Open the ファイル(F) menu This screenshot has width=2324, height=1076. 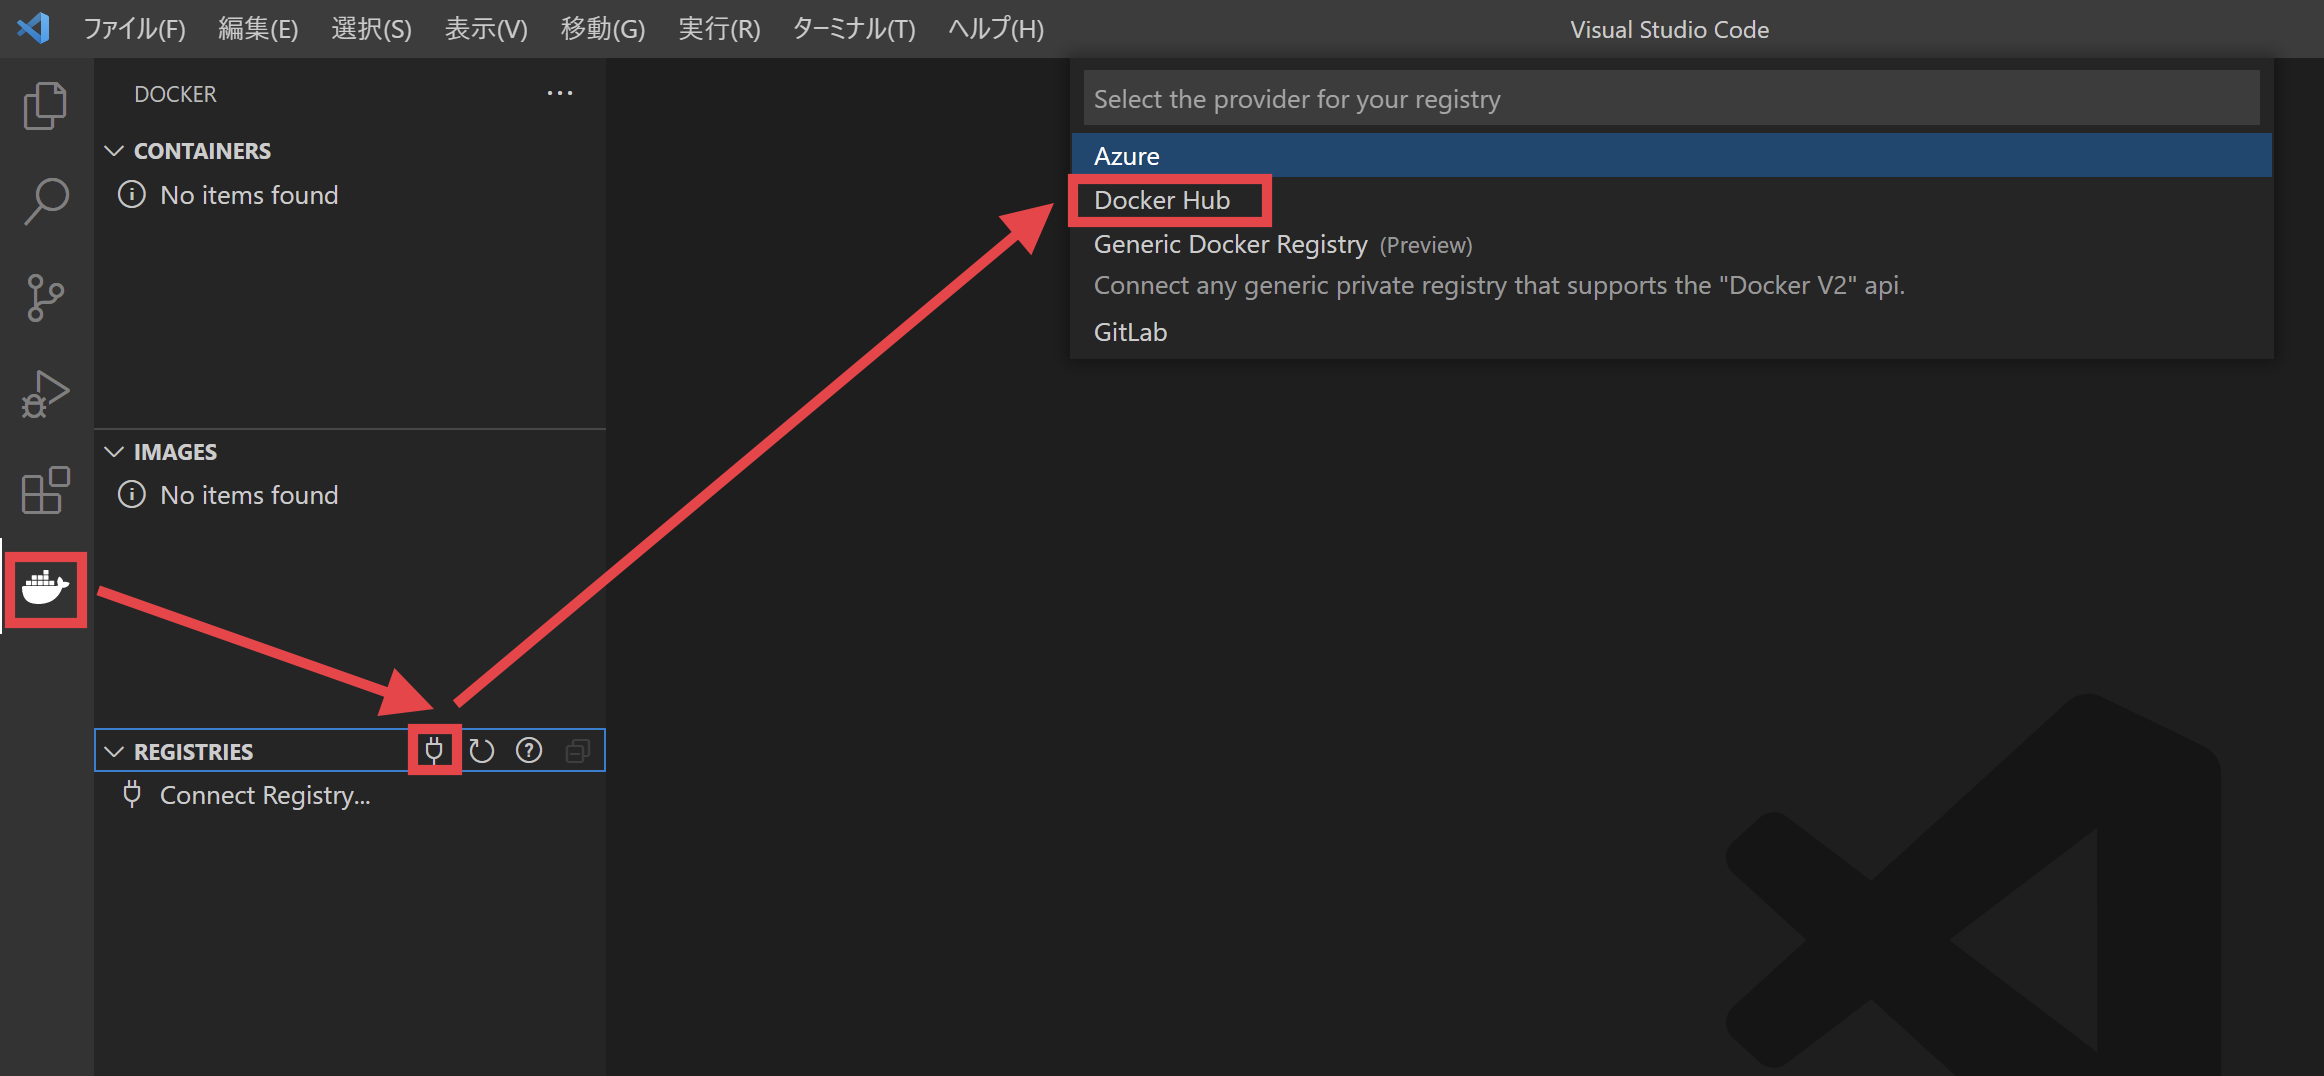pos(134,29)
